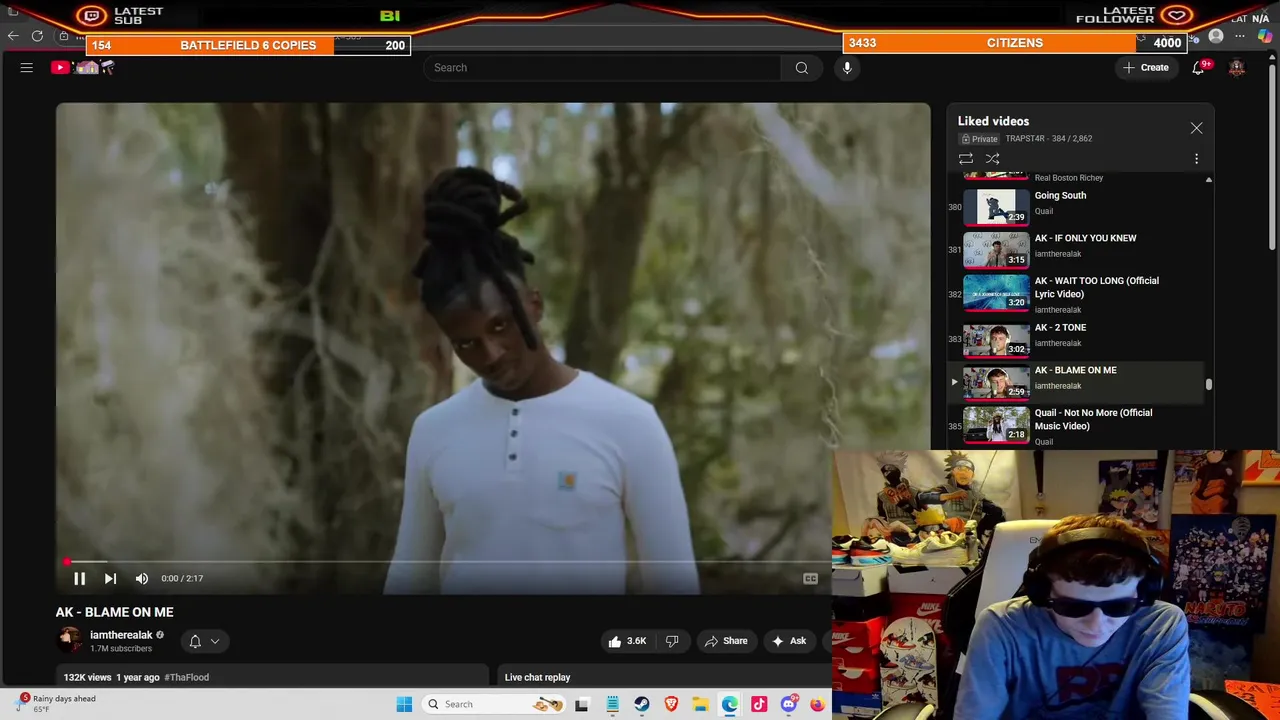Click the magnifier search button
1280x720 pixels.
pyautogui.click(x=801, y=67)
